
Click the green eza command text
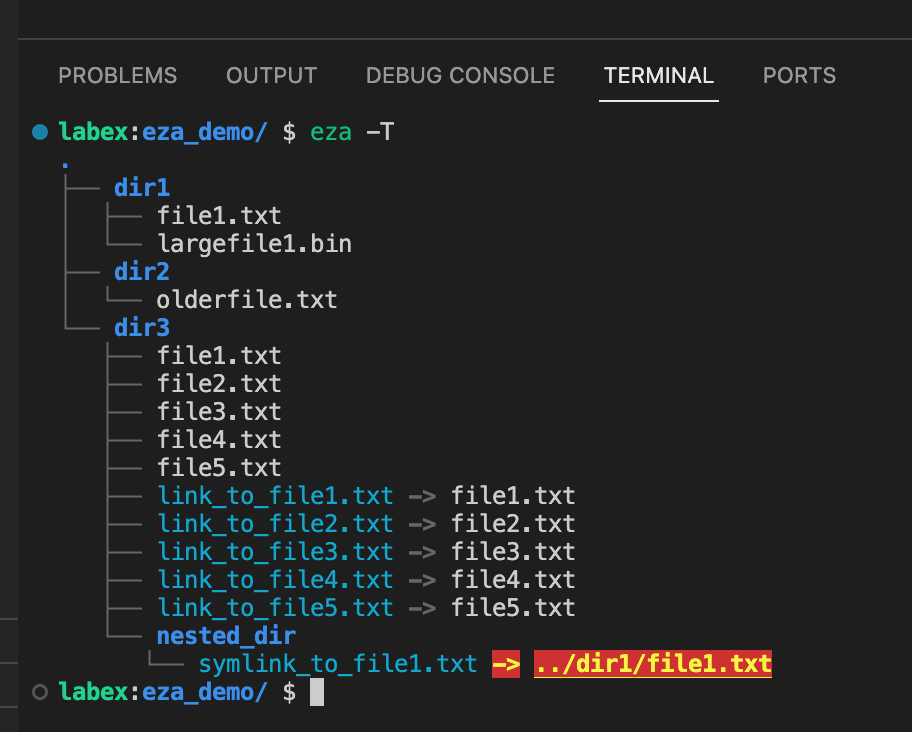(x=331, y=131)
